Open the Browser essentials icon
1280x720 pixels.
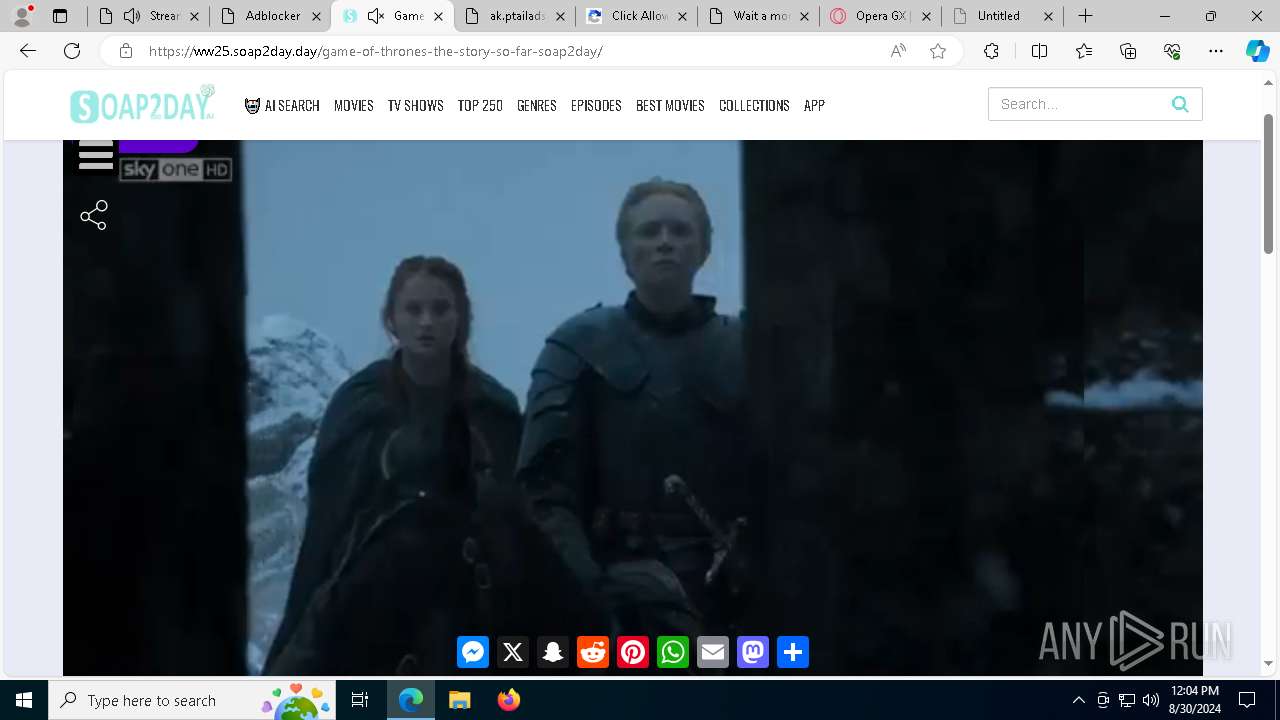[x=1172, y=51]
